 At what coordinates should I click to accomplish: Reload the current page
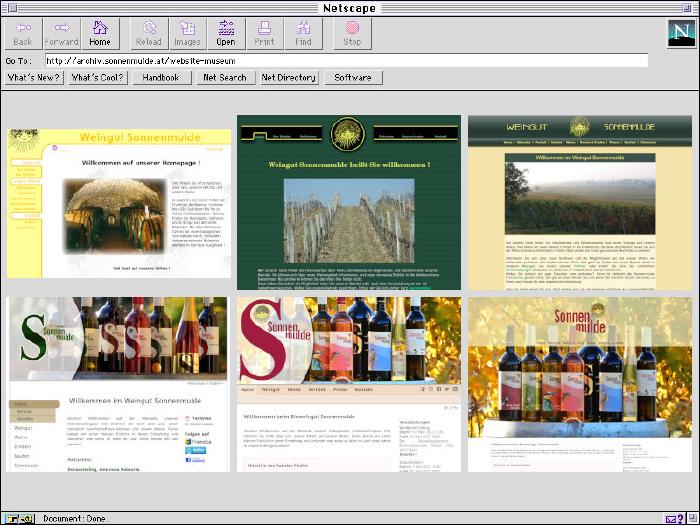149,34
